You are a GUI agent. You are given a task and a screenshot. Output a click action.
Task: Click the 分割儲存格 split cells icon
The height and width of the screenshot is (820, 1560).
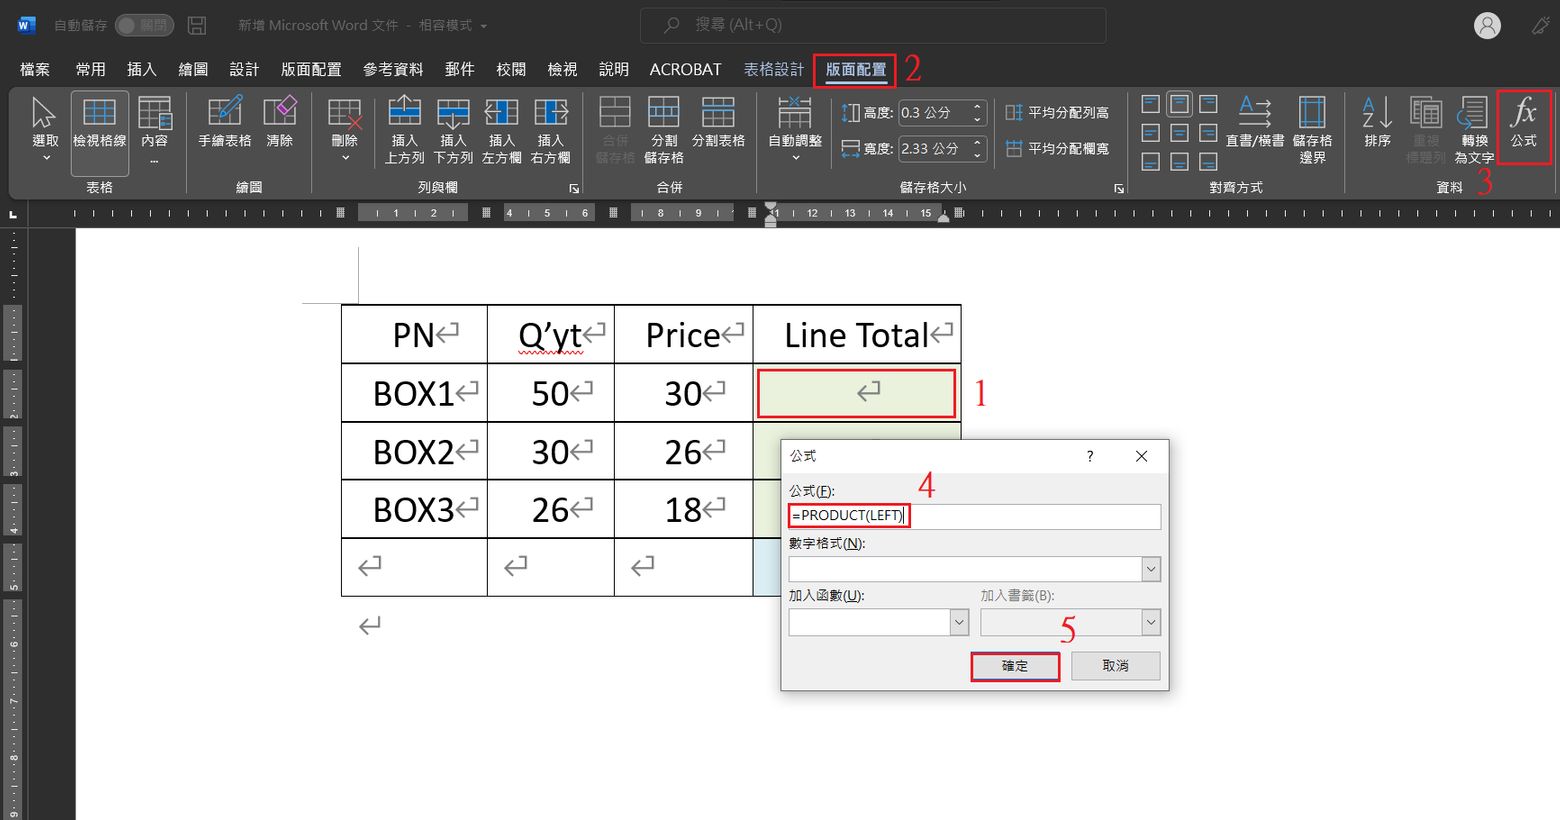[x=663, y=128]
